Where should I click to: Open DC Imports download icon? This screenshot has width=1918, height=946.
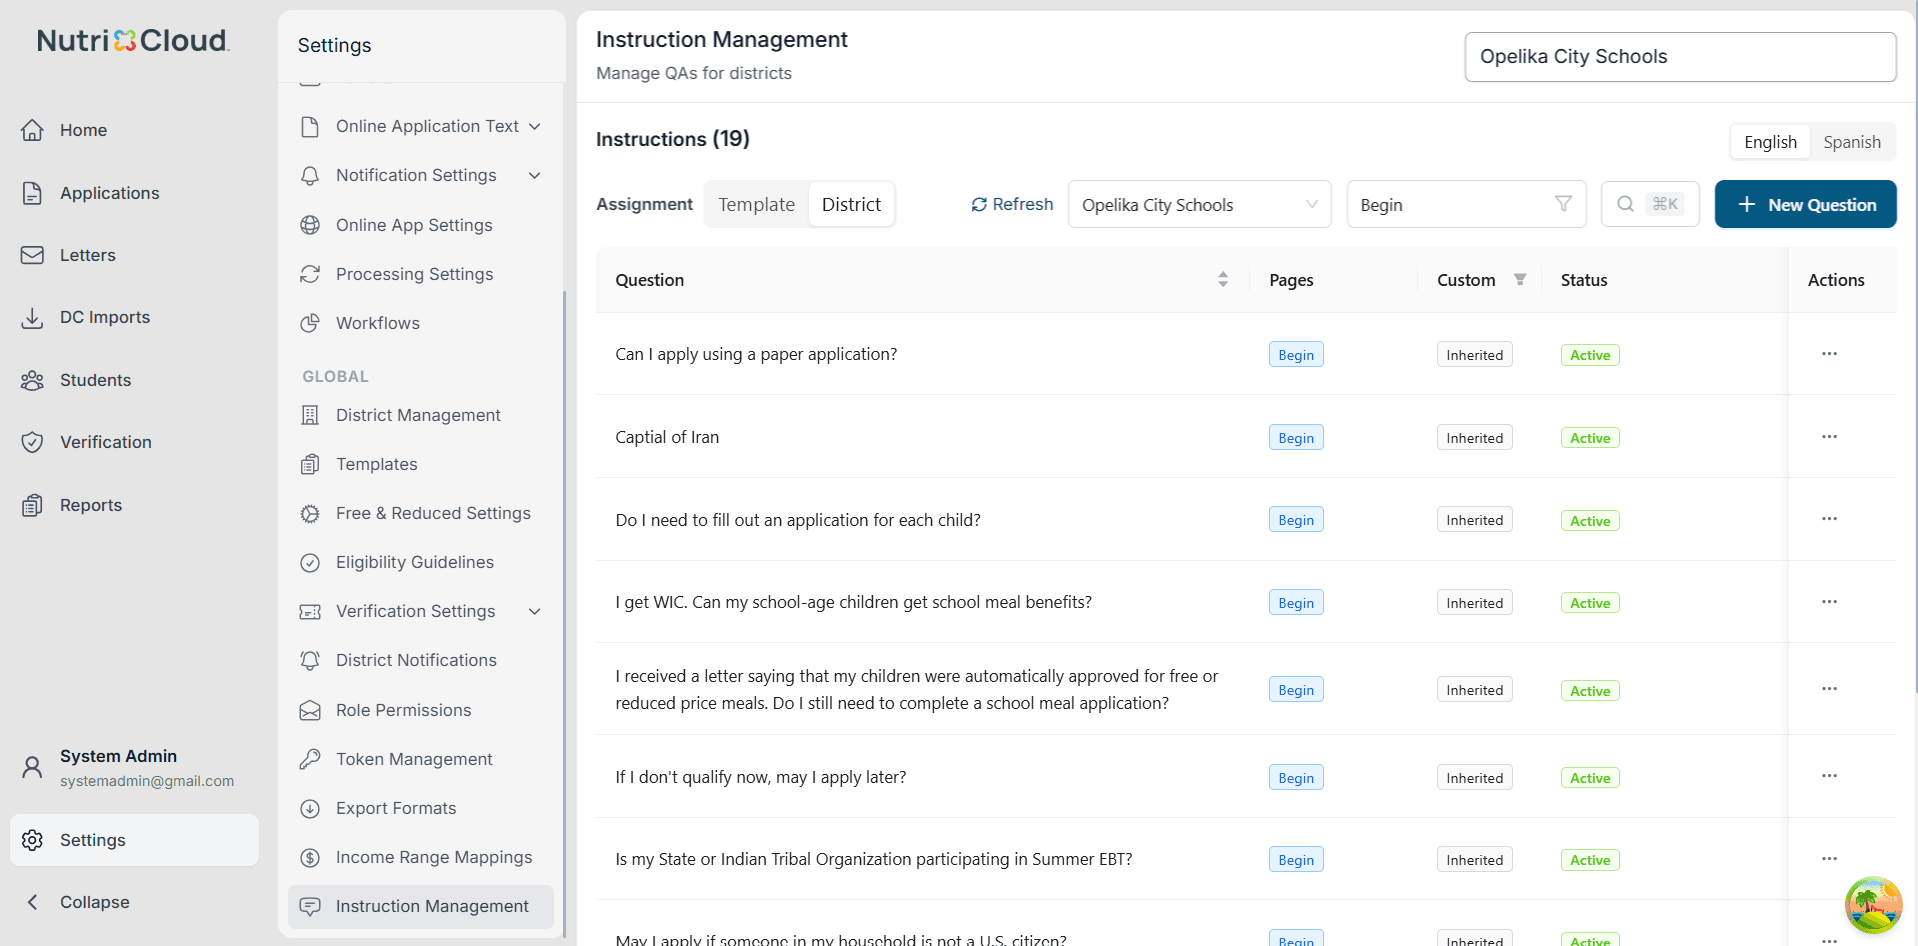click(x=32, y=318)
